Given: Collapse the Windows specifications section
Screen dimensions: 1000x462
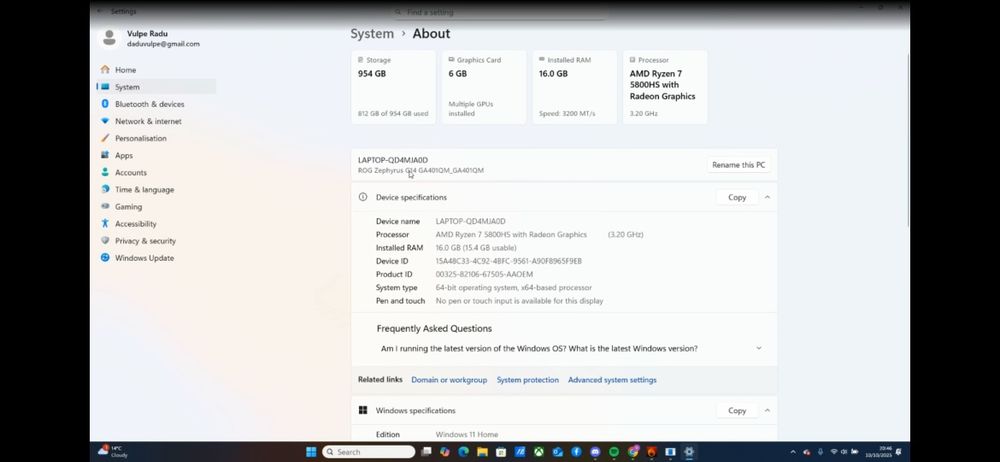Looking at the screenshot, I should (767, 410).
